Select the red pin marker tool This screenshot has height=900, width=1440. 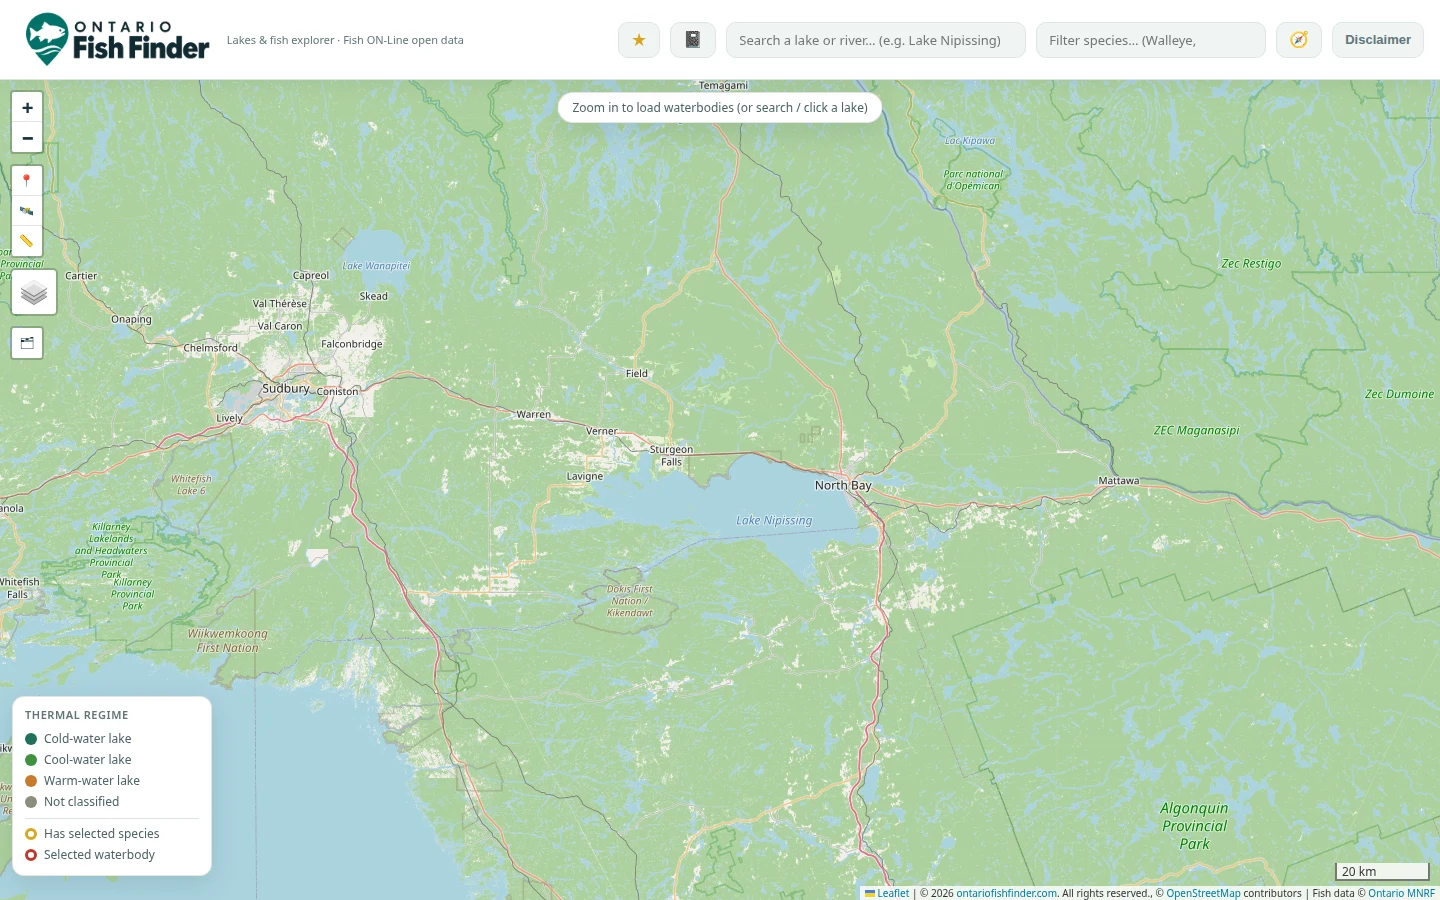27,181
